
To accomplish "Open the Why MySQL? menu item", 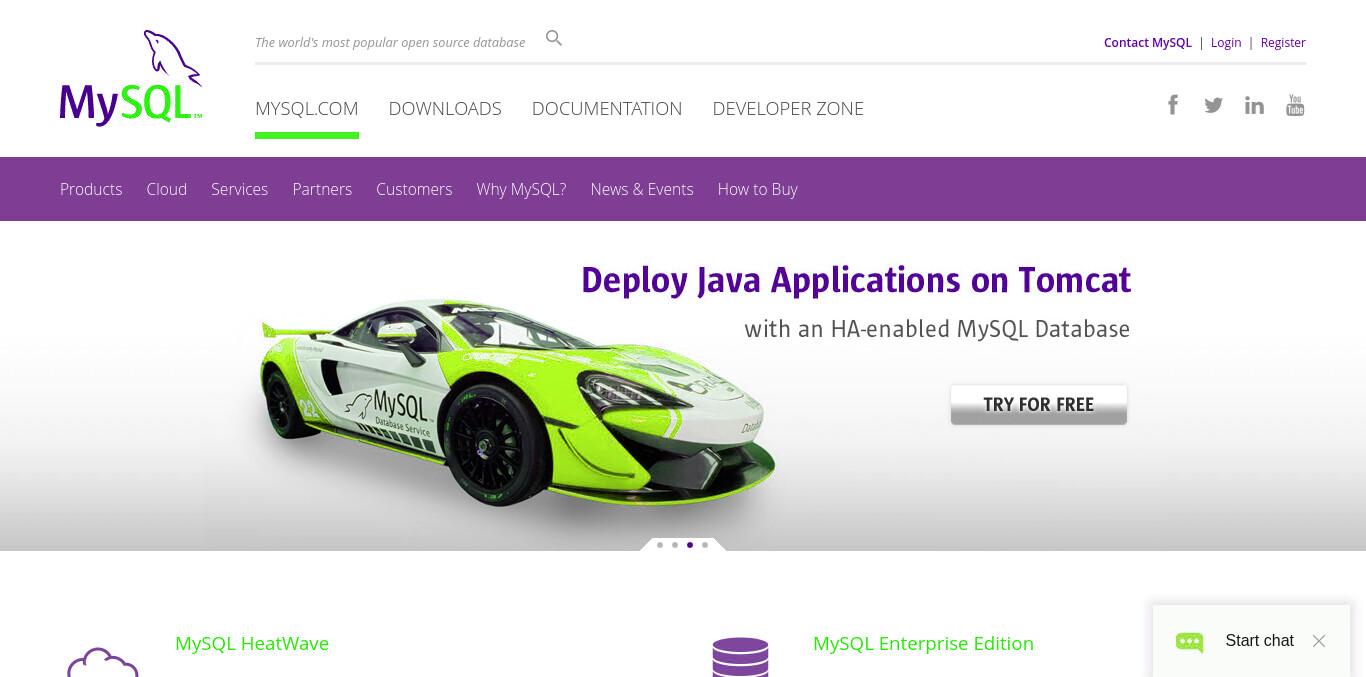I will tap(521, 189).
